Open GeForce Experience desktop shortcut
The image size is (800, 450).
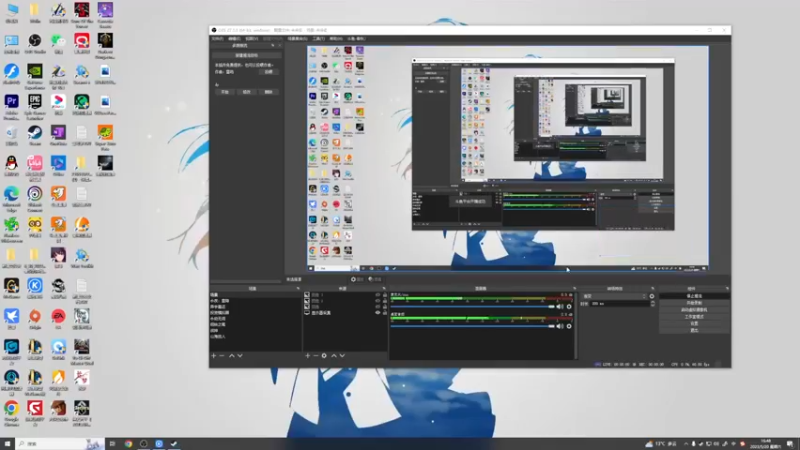click(x=35, y=74)
